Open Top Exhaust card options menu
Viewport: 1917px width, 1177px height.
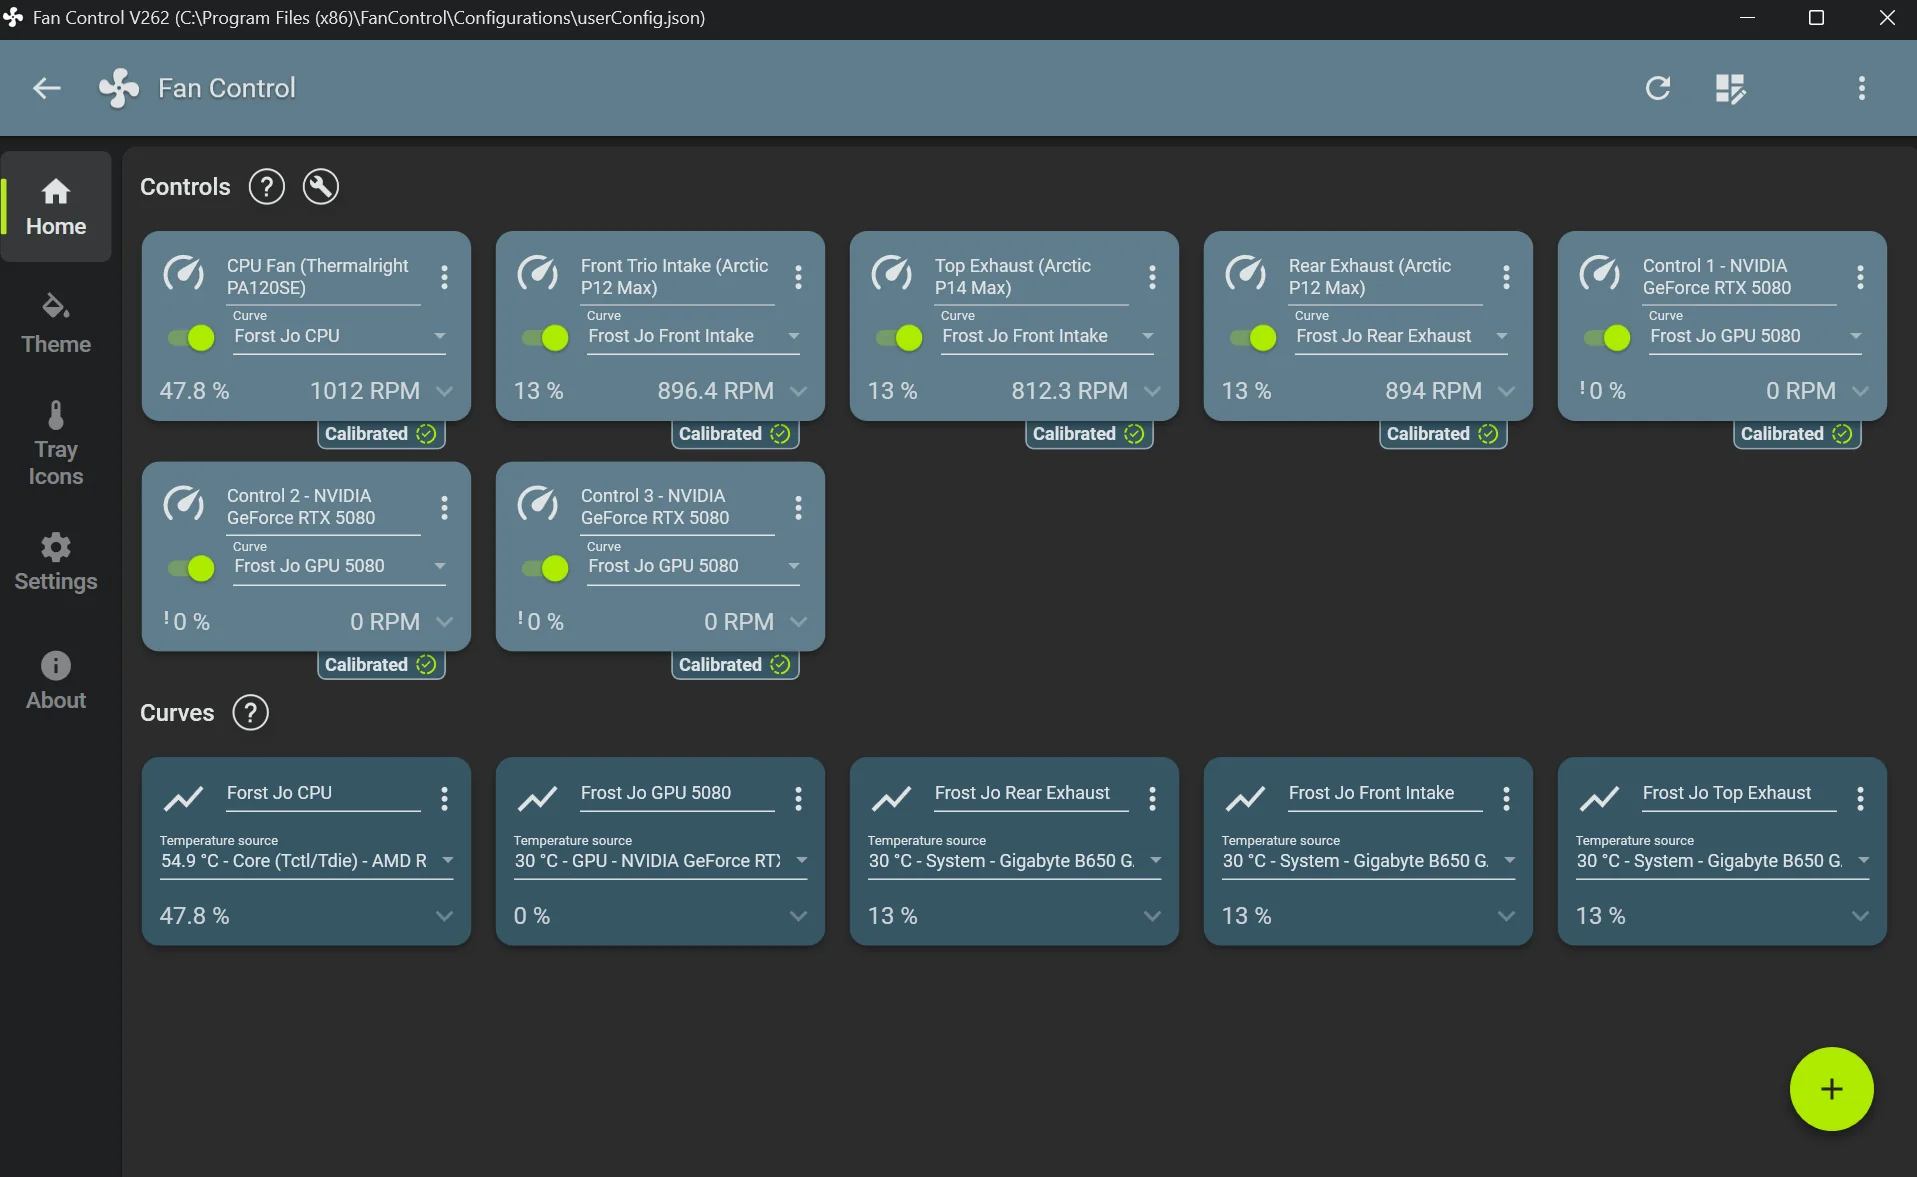coord(1152,277)
